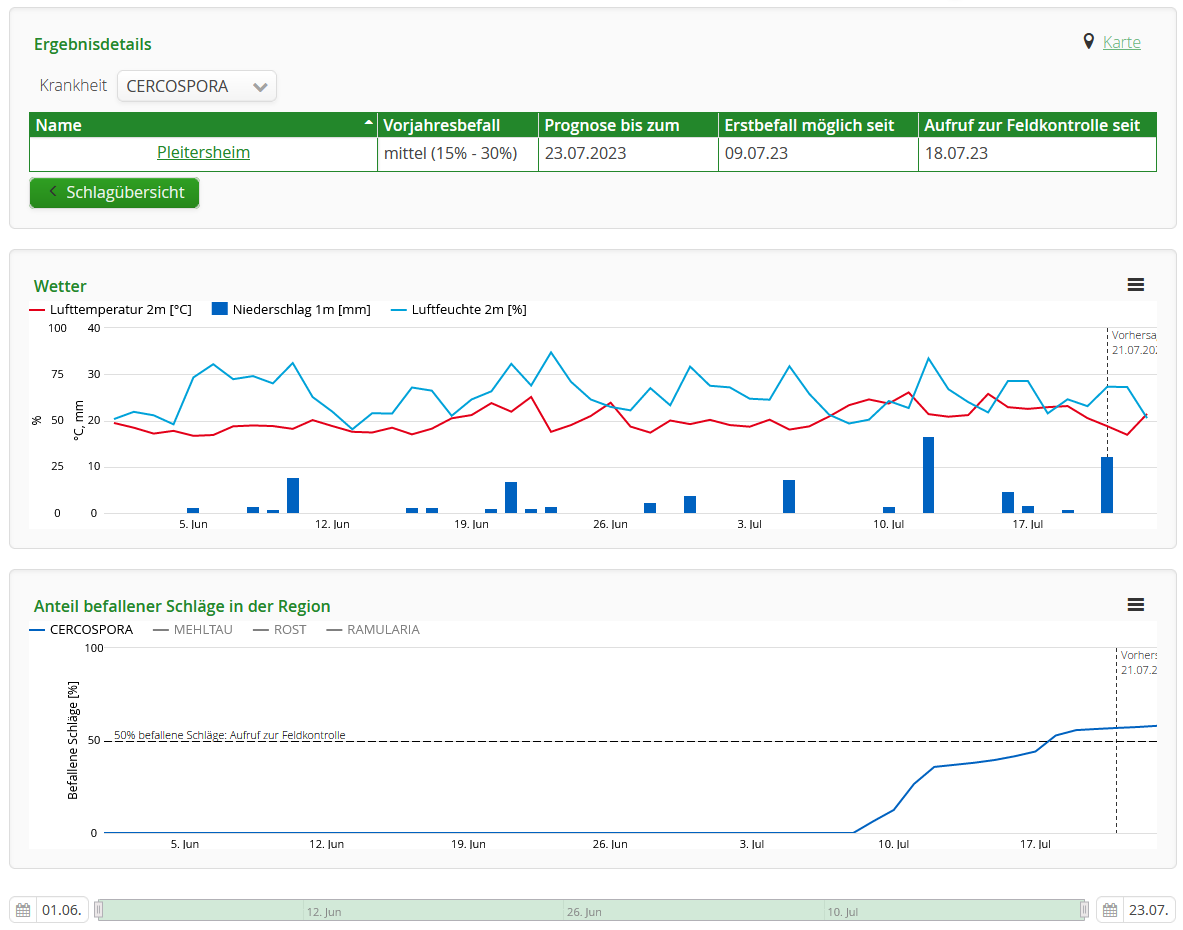Grab the left handle of date range slider
This screenshot has height=930, width=1183.
[99, 910]
